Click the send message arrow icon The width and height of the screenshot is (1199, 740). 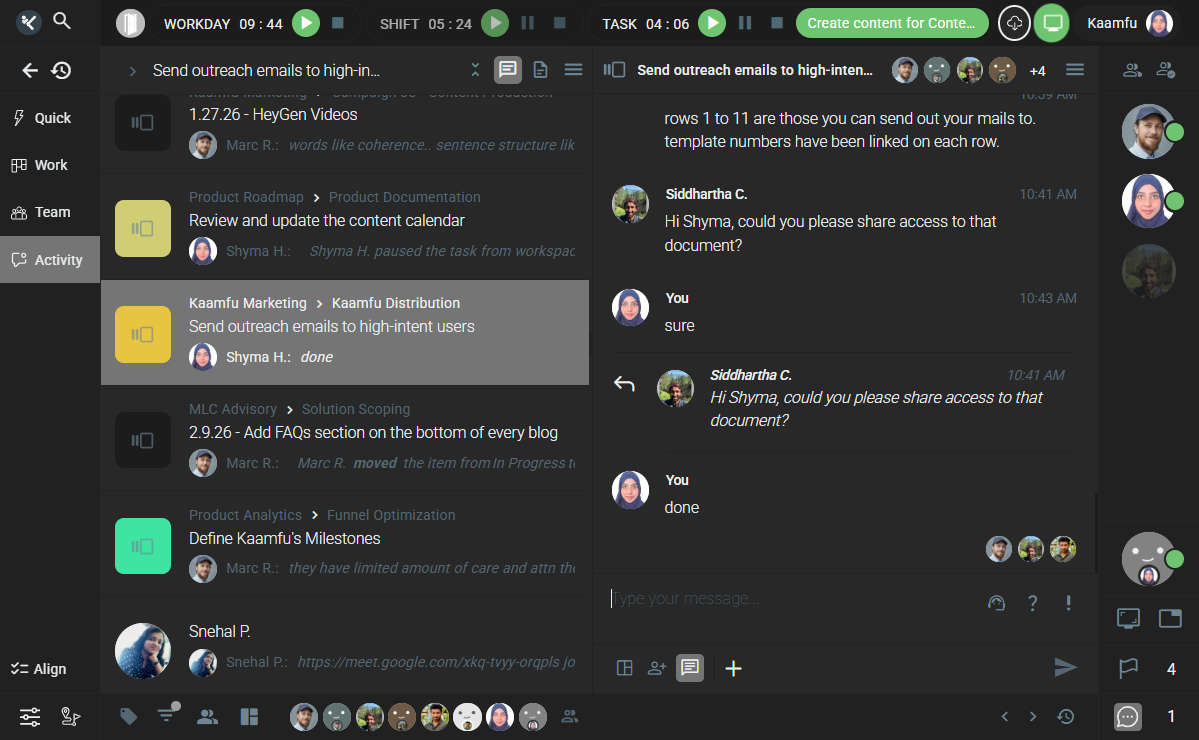1065,668
